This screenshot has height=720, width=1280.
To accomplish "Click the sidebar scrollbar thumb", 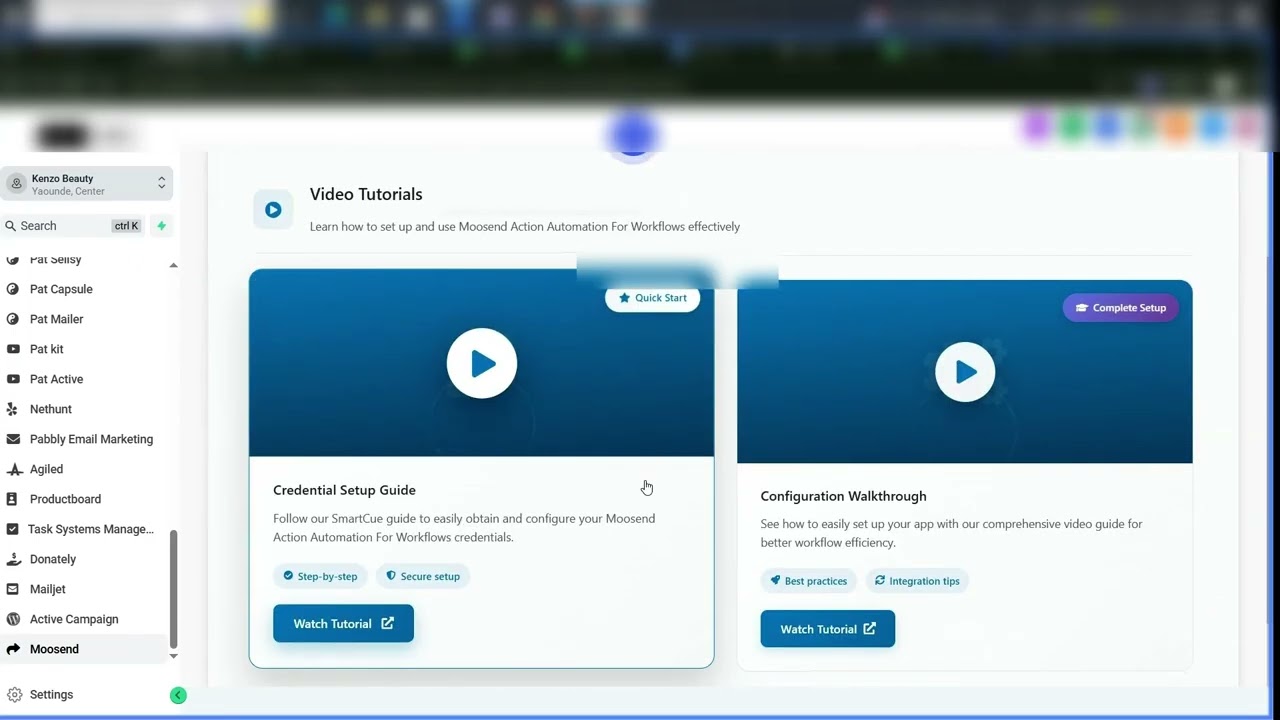I will pyautogui.click(x=173, y=589).
